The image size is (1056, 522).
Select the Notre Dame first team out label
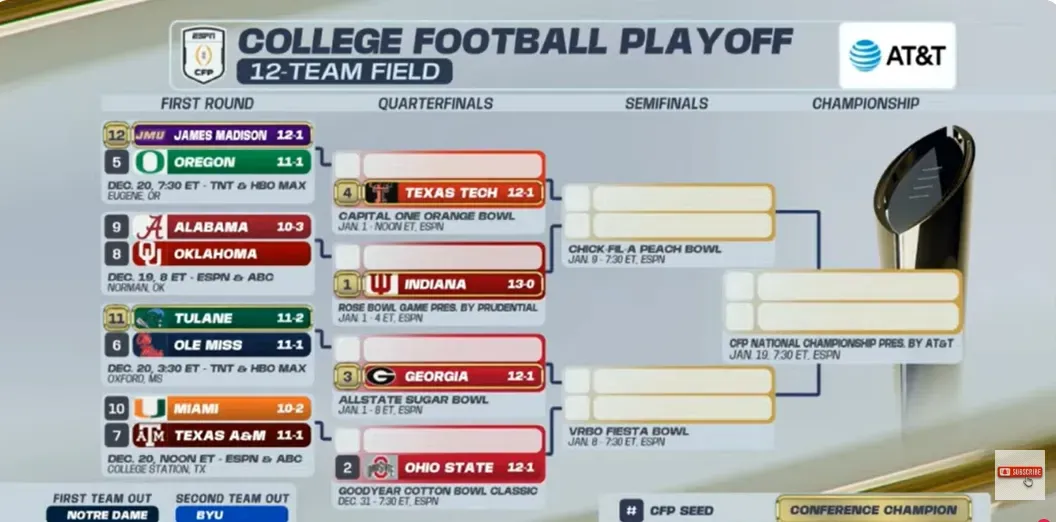102,514
